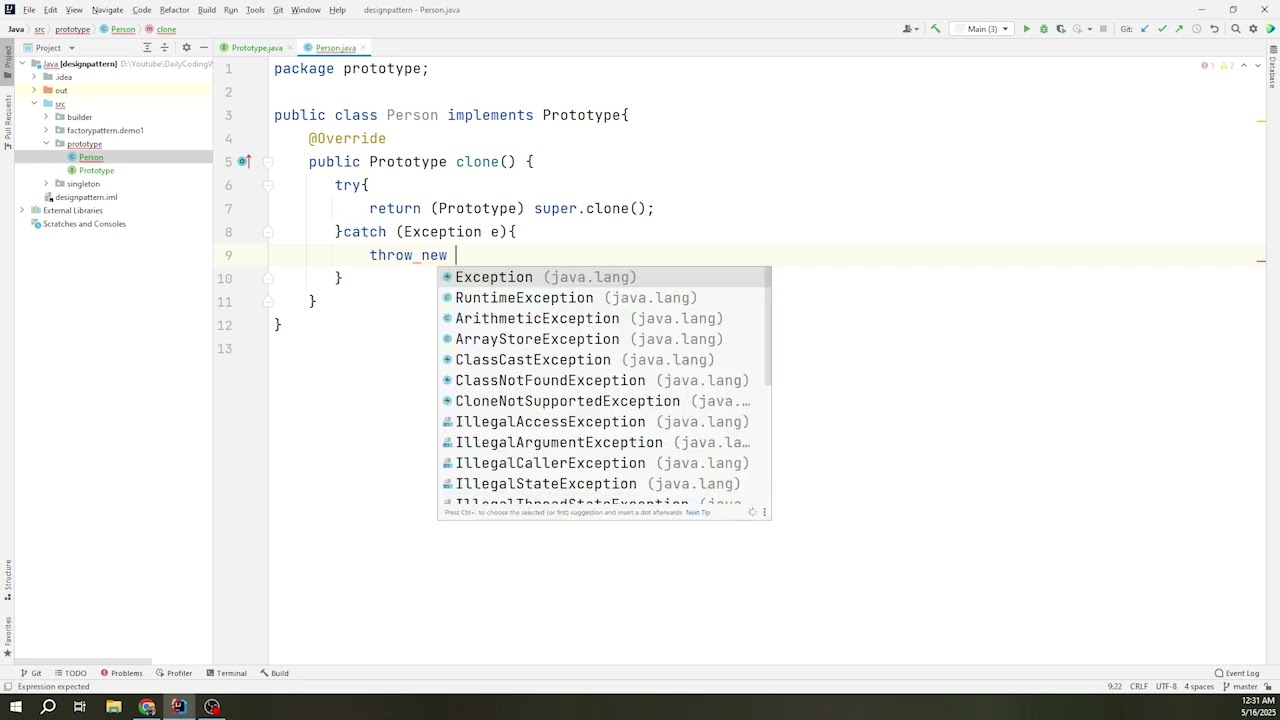Screen dimensions: 1280x720
Task: Start debugging with the bug icon
Action: (x=1043, y=29)
